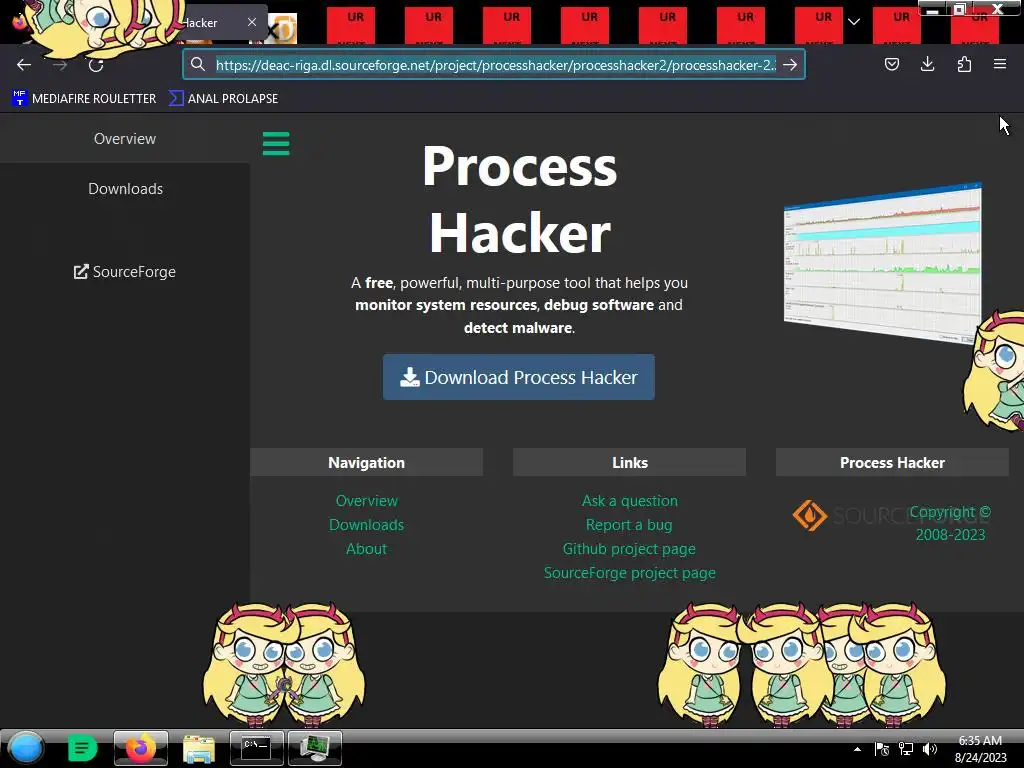This screenshot has height=768, width=1024.
Task: Reload the current page
Action: click(x=96, y=65)
